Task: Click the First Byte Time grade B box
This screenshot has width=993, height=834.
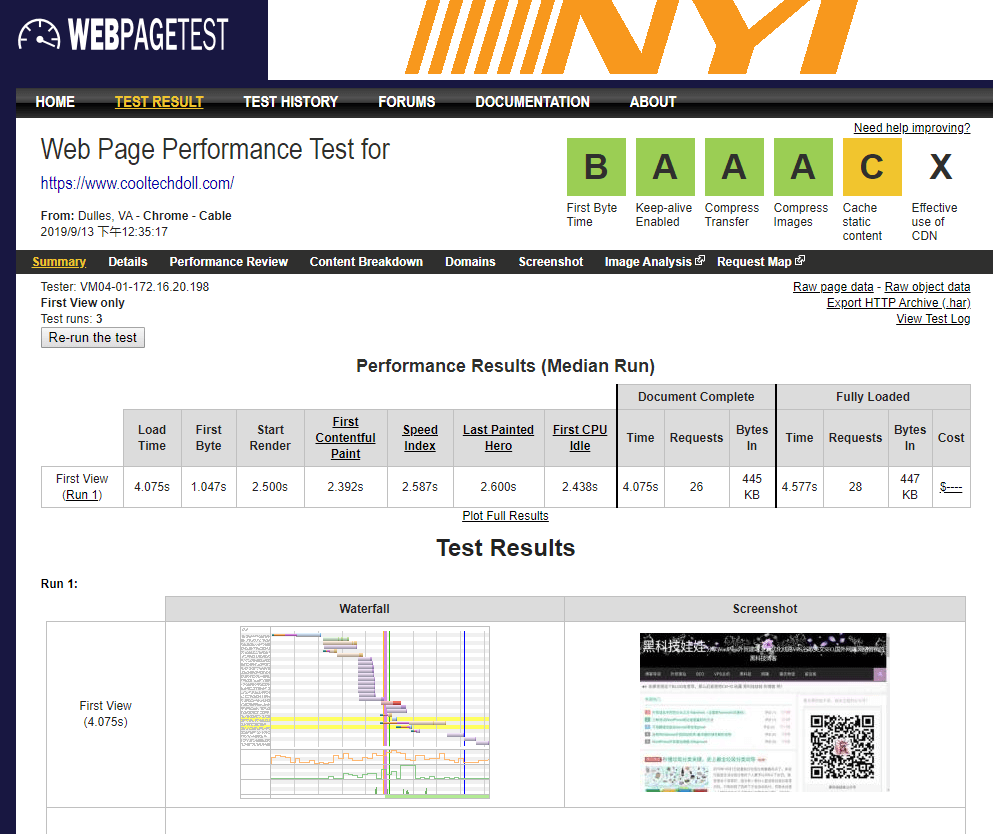Action: click(596, 167)
